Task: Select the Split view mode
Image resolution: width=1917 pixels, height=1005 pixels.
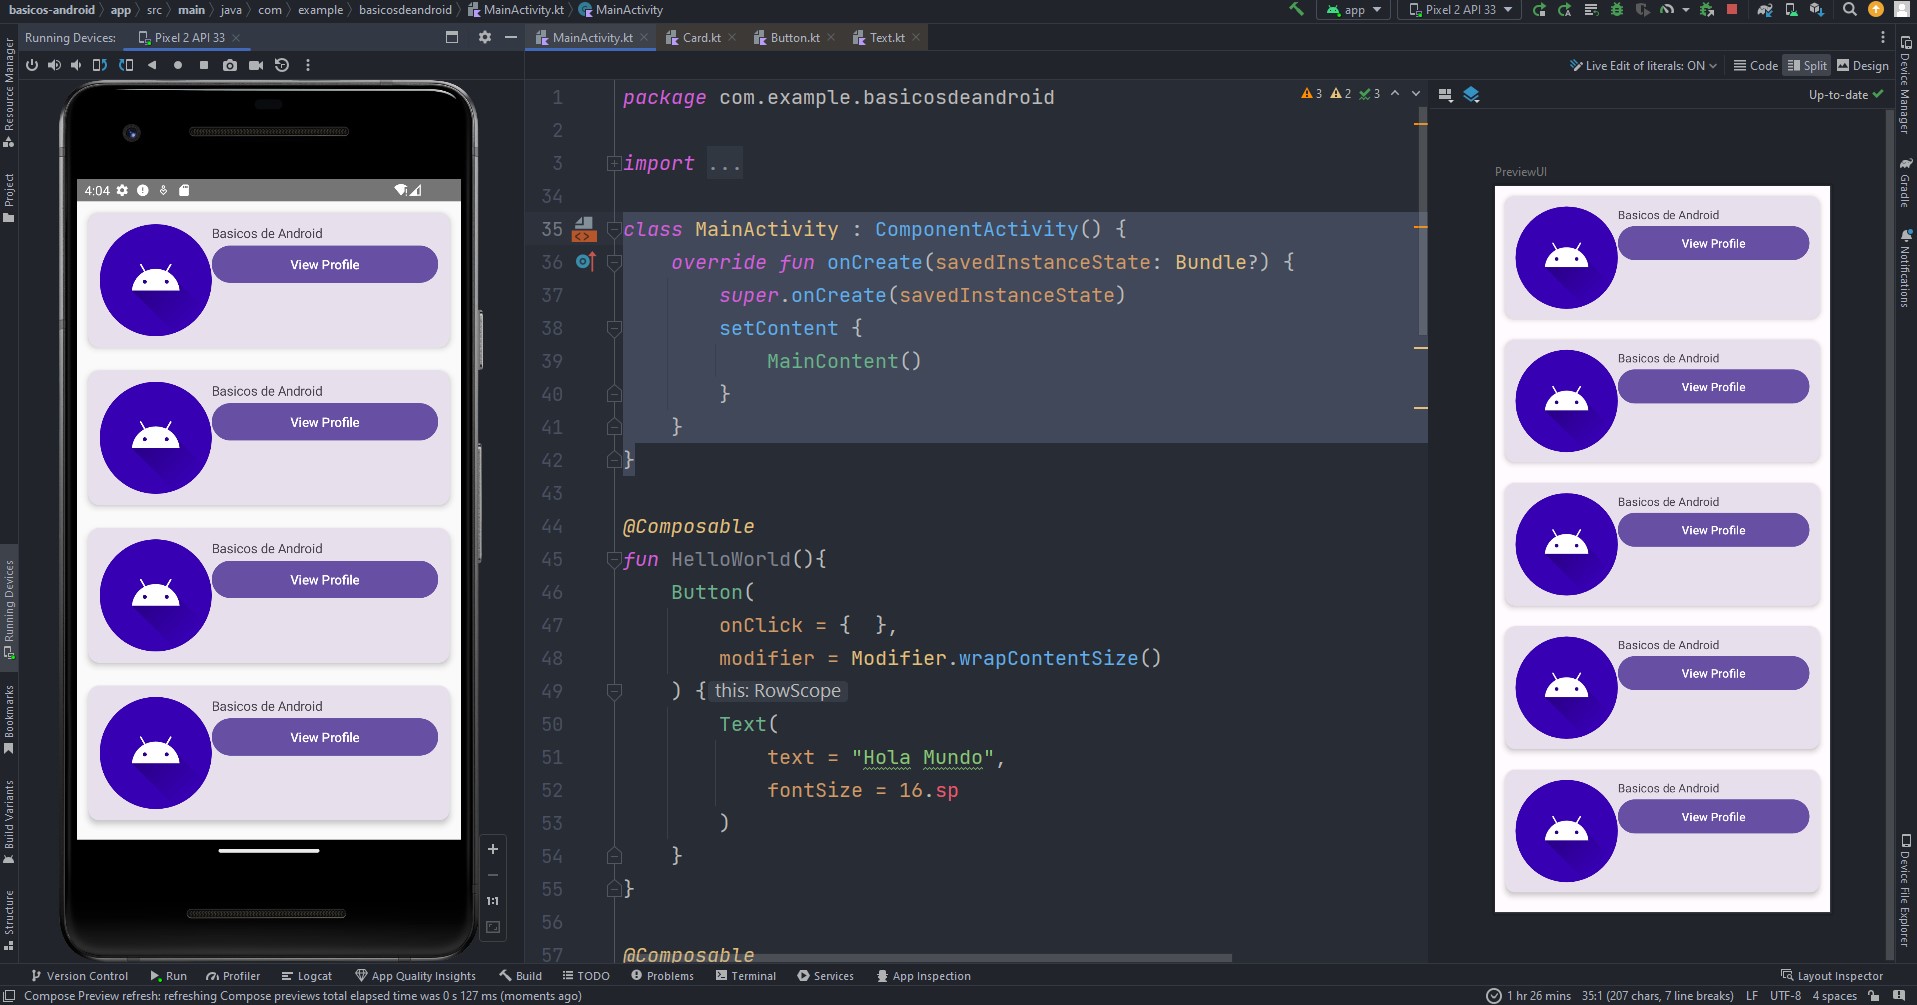Action: click(x=1807, y=66)
